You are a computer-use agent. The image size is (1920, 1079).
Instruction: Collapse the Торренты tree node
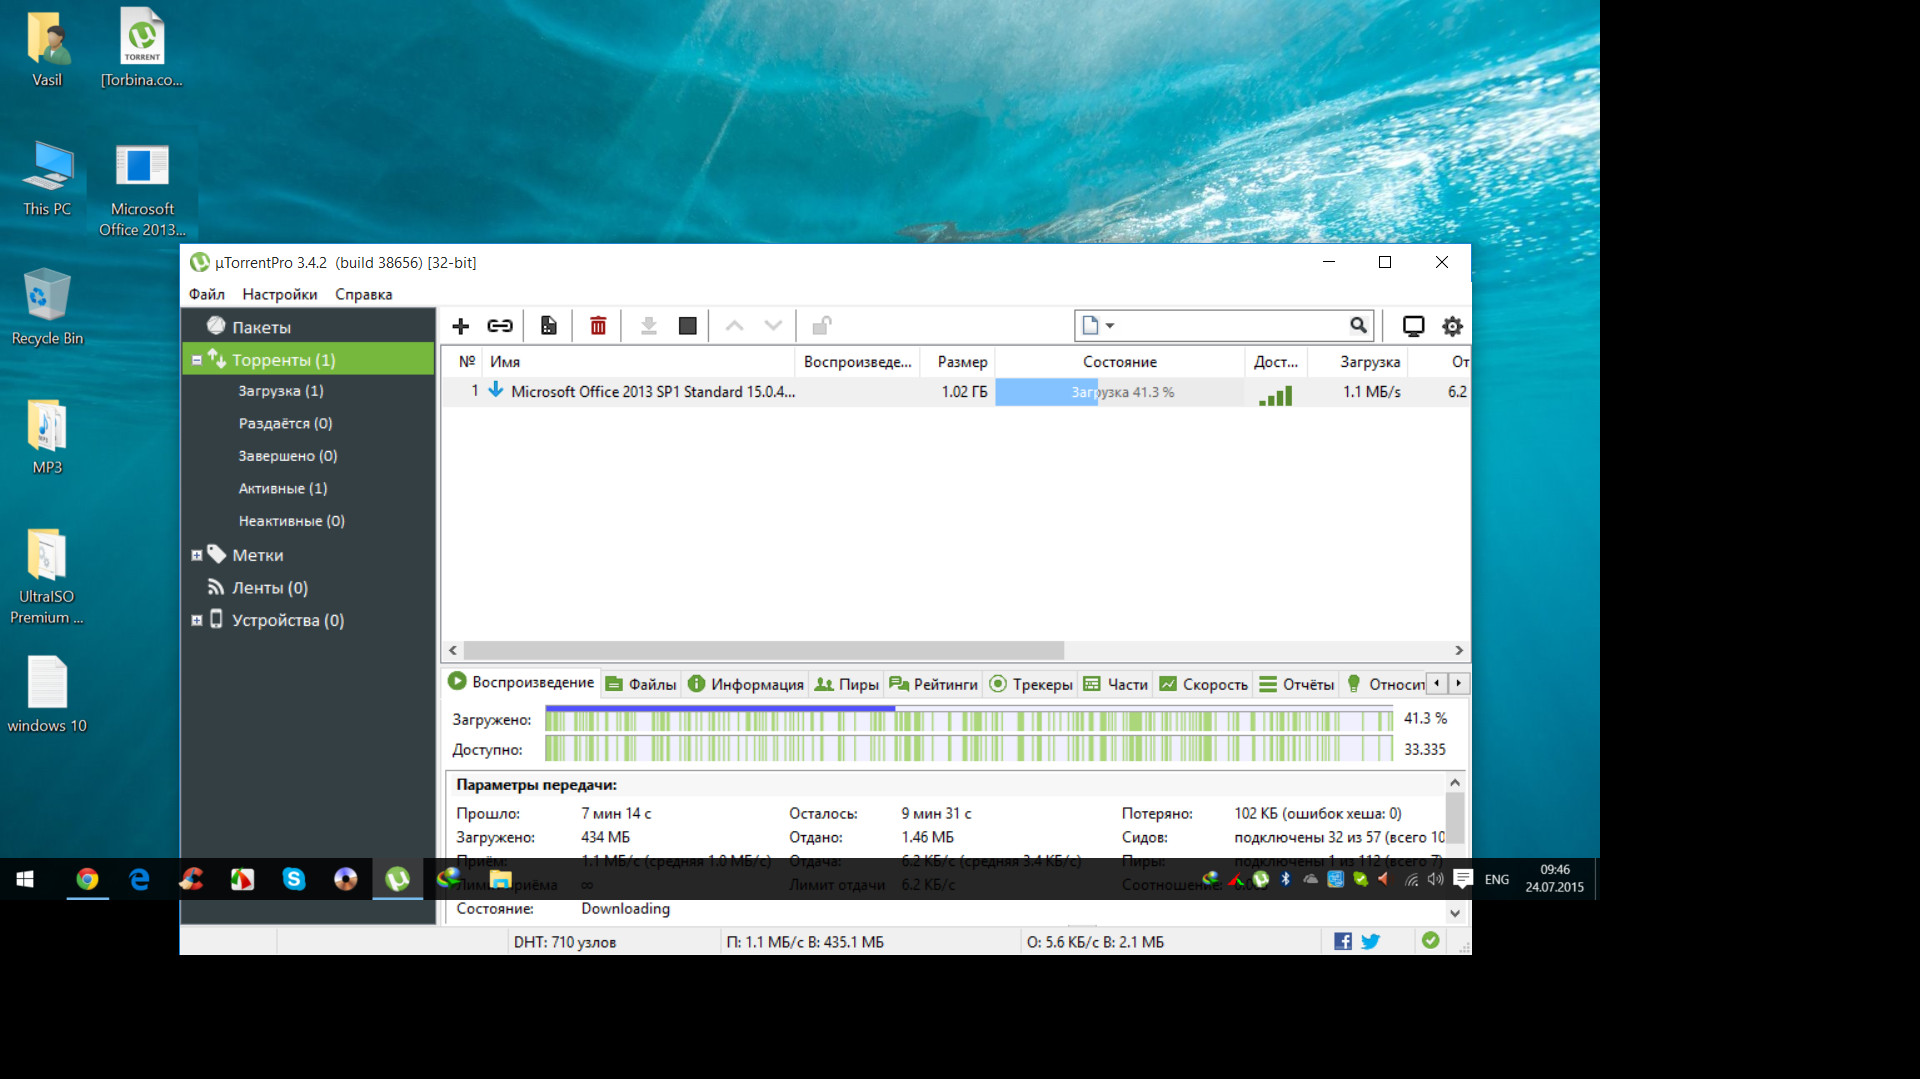coord(197,360)
